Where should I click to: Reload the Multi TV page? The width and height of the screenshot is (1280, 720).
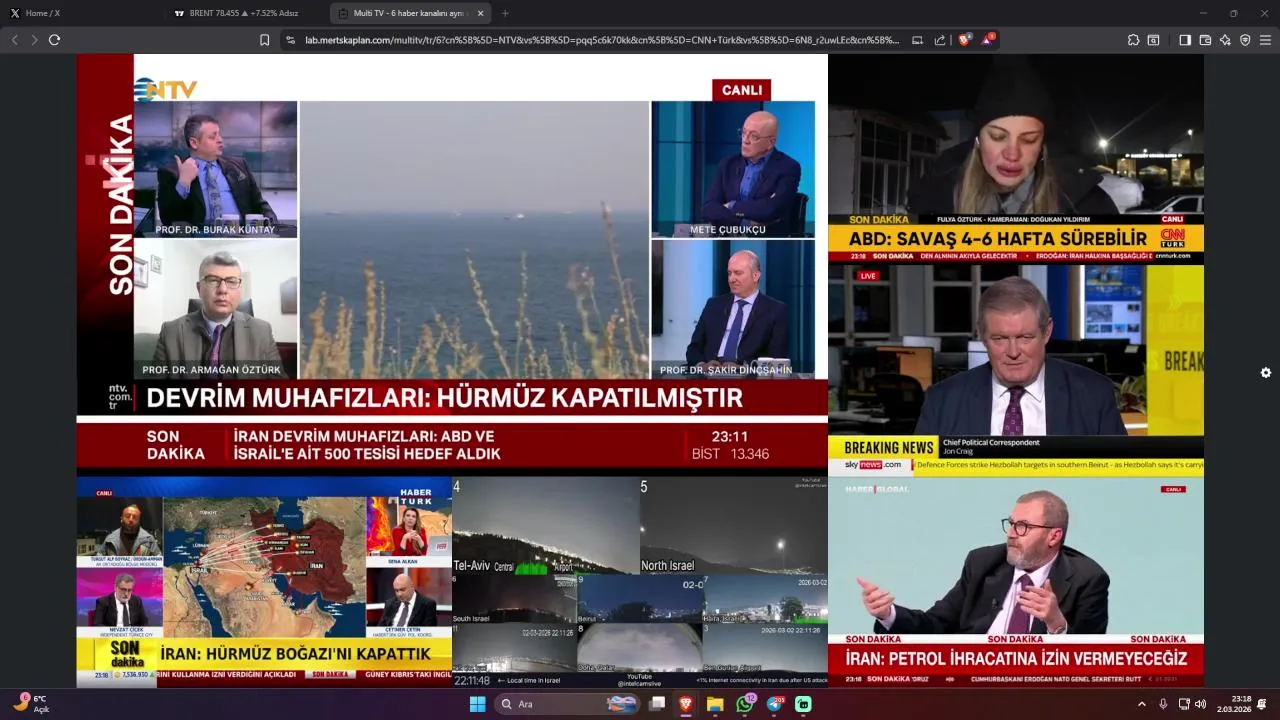click(x=54, y=40)
